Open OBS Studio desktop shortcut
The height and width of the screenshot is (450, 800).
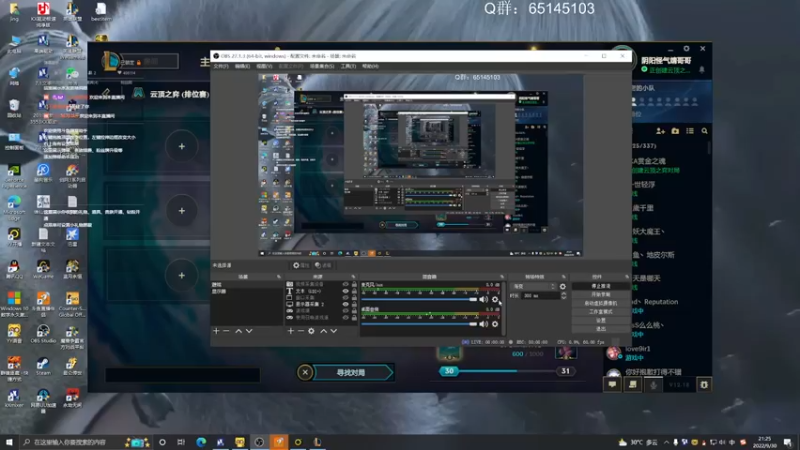(x=43, y=335)
